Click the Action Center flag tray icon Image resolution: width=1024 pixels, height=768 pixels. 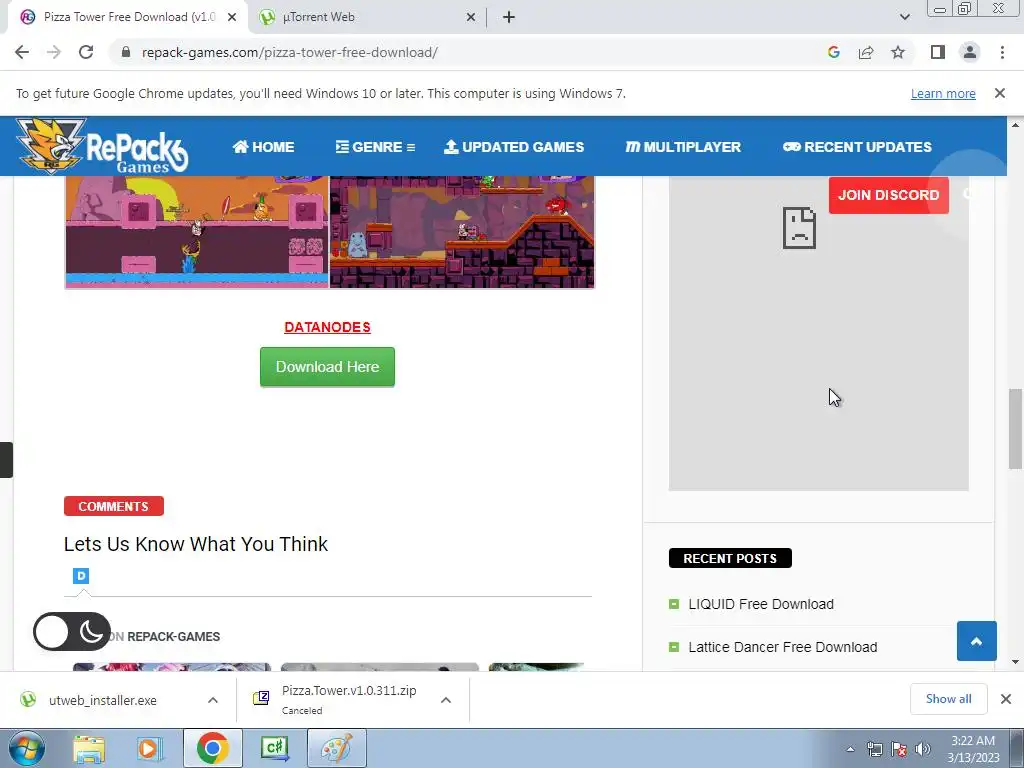899,749
